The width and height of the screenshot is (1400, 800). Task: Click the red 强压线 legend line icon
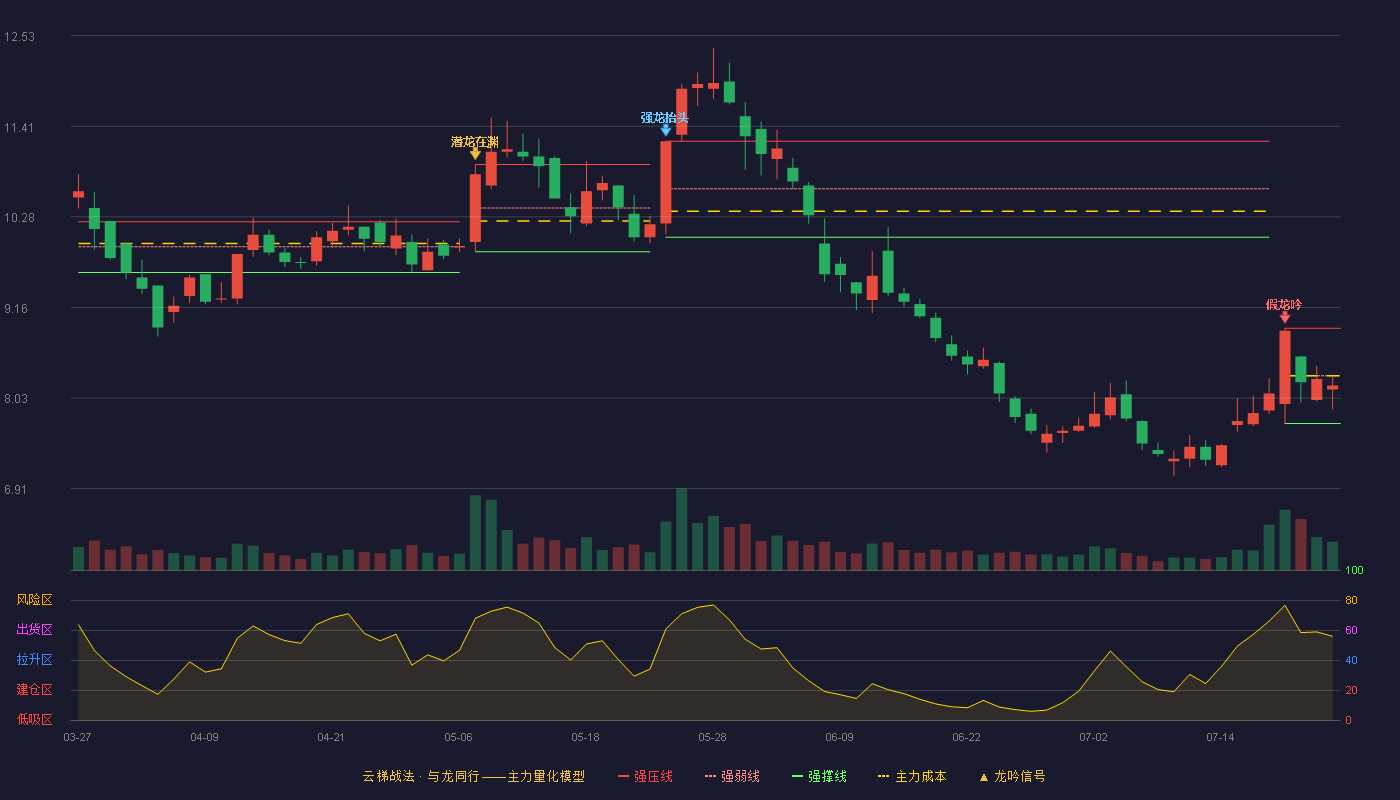(623, 777)
